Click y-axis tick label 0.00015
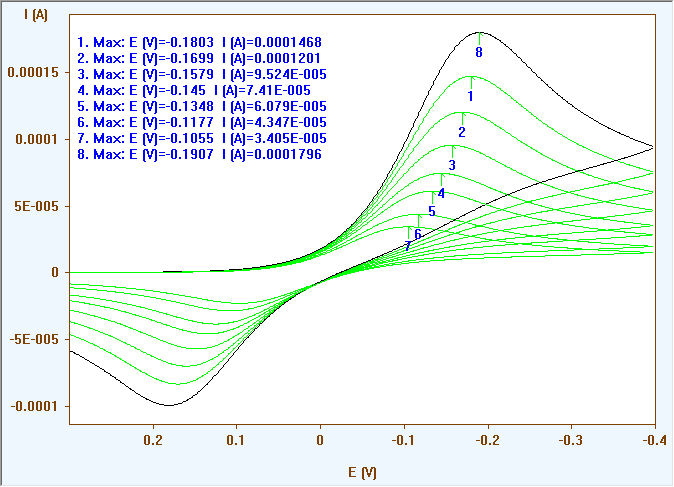Viewport: 674px width, 487px height. tap(33, 73)
